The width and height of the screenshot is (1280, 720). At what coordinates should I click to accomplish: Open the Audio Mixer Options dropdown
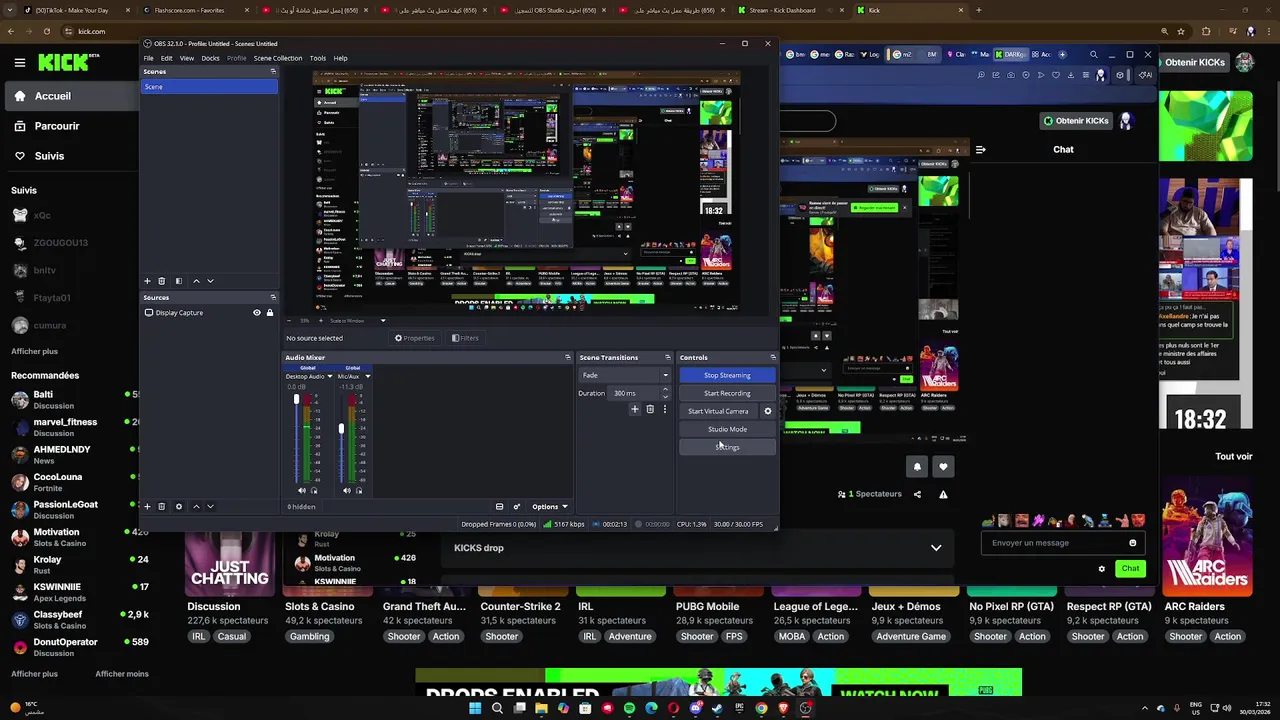[549, 506]
